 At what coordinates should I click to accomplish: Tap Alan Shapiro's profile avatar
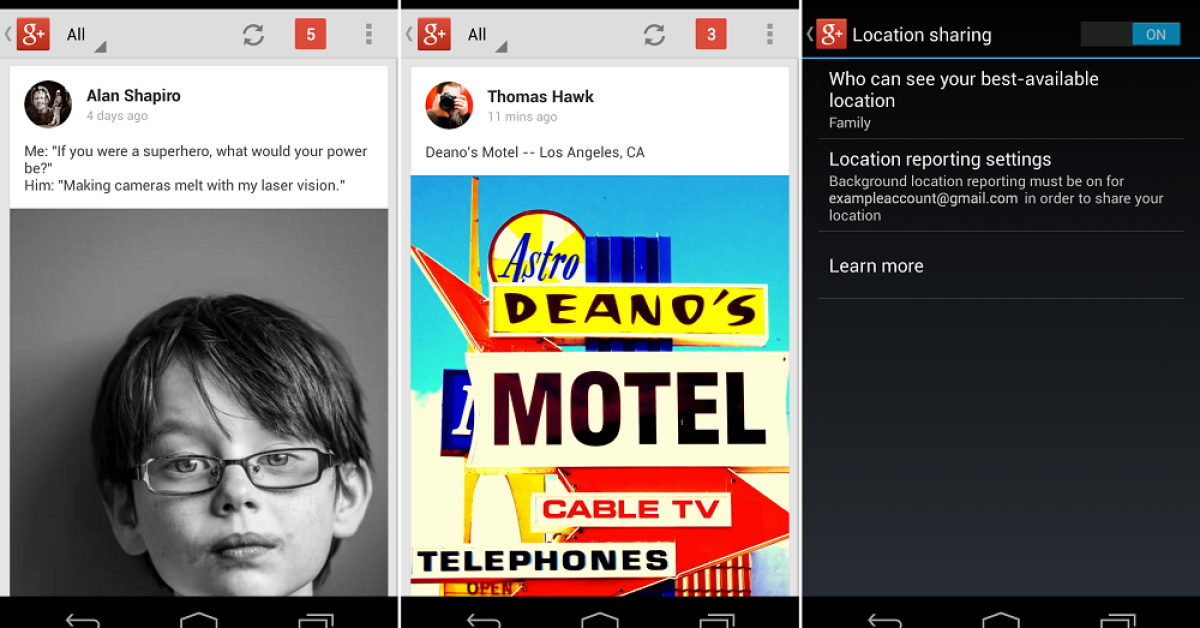tap(48, 104)
